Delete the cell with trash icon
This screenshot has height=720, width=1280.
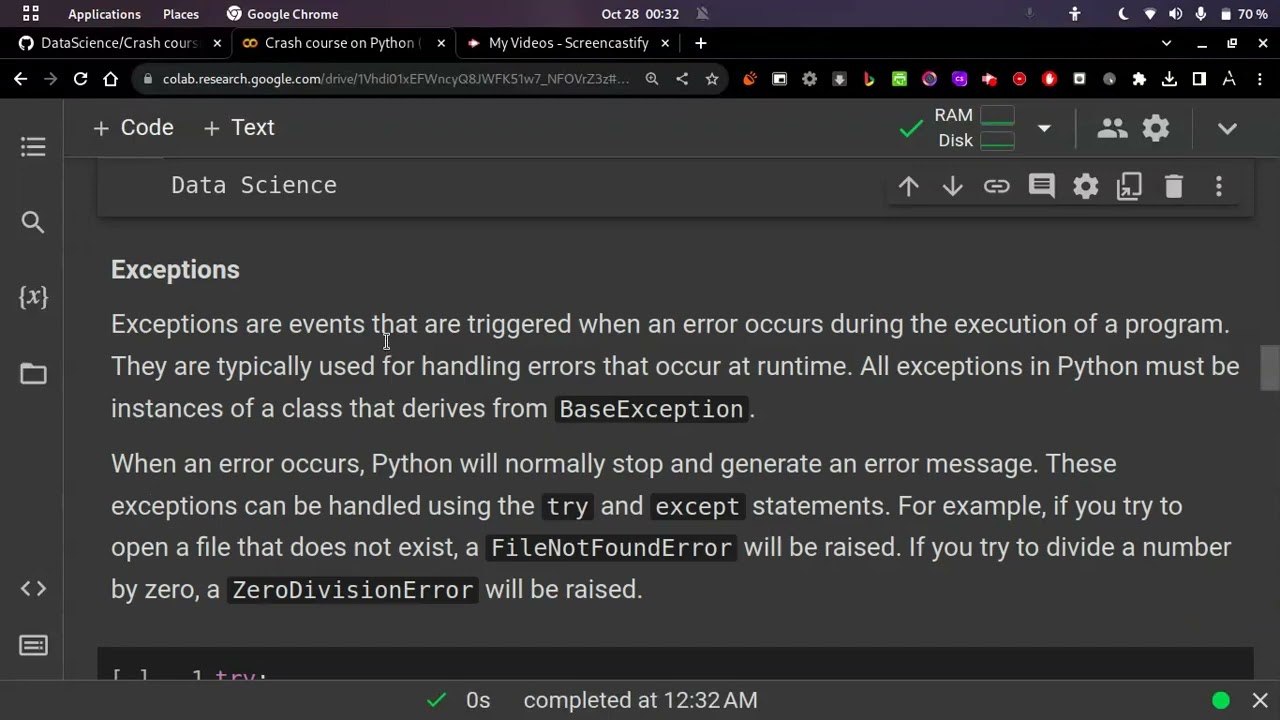(1174, 186)
